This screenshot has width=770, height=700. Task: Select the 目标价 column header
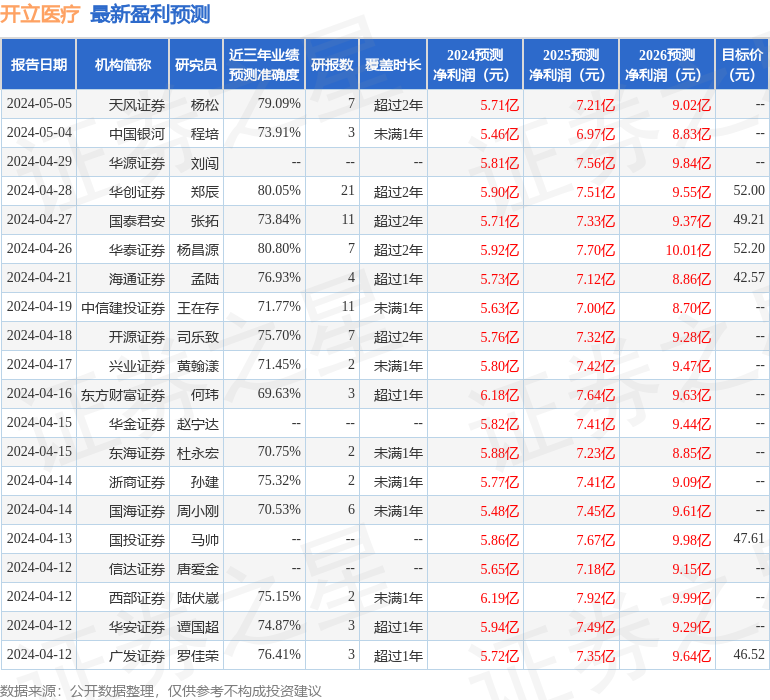(742, 64)
